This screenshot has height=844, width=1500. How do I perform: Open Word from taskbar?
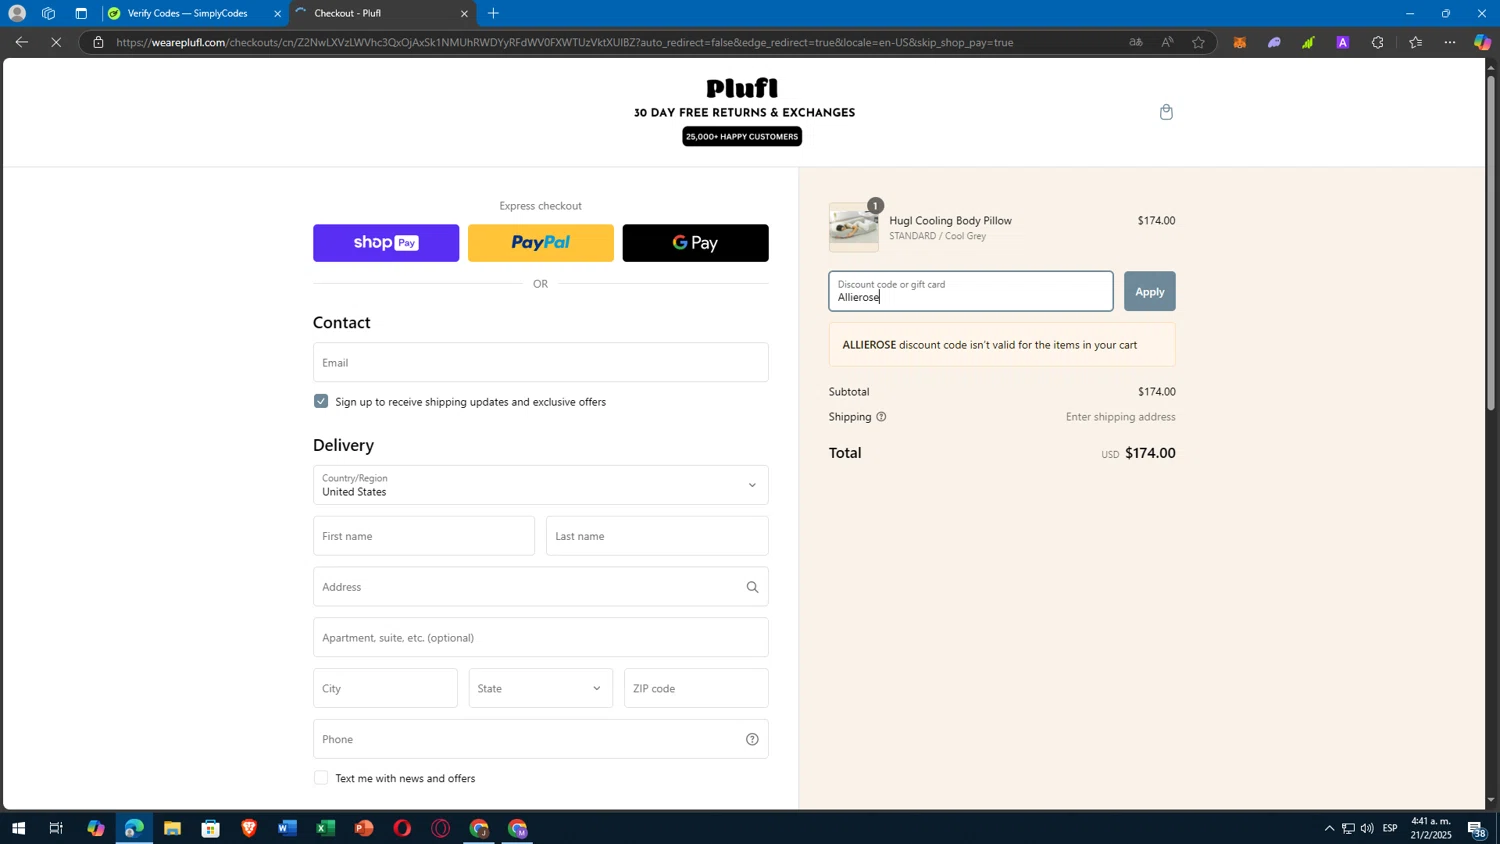pos(287,828)
